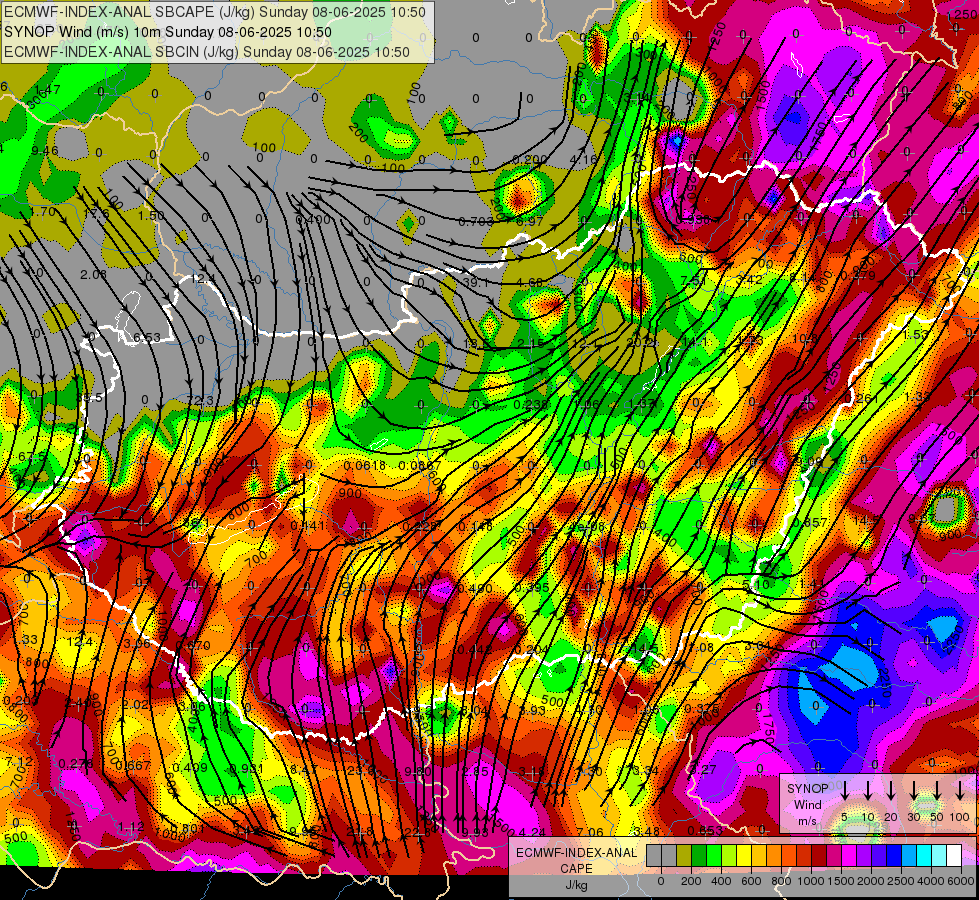Click the pure blue CAPE legend swatch
Screen dimensions: 979x900
click(894, 856)
